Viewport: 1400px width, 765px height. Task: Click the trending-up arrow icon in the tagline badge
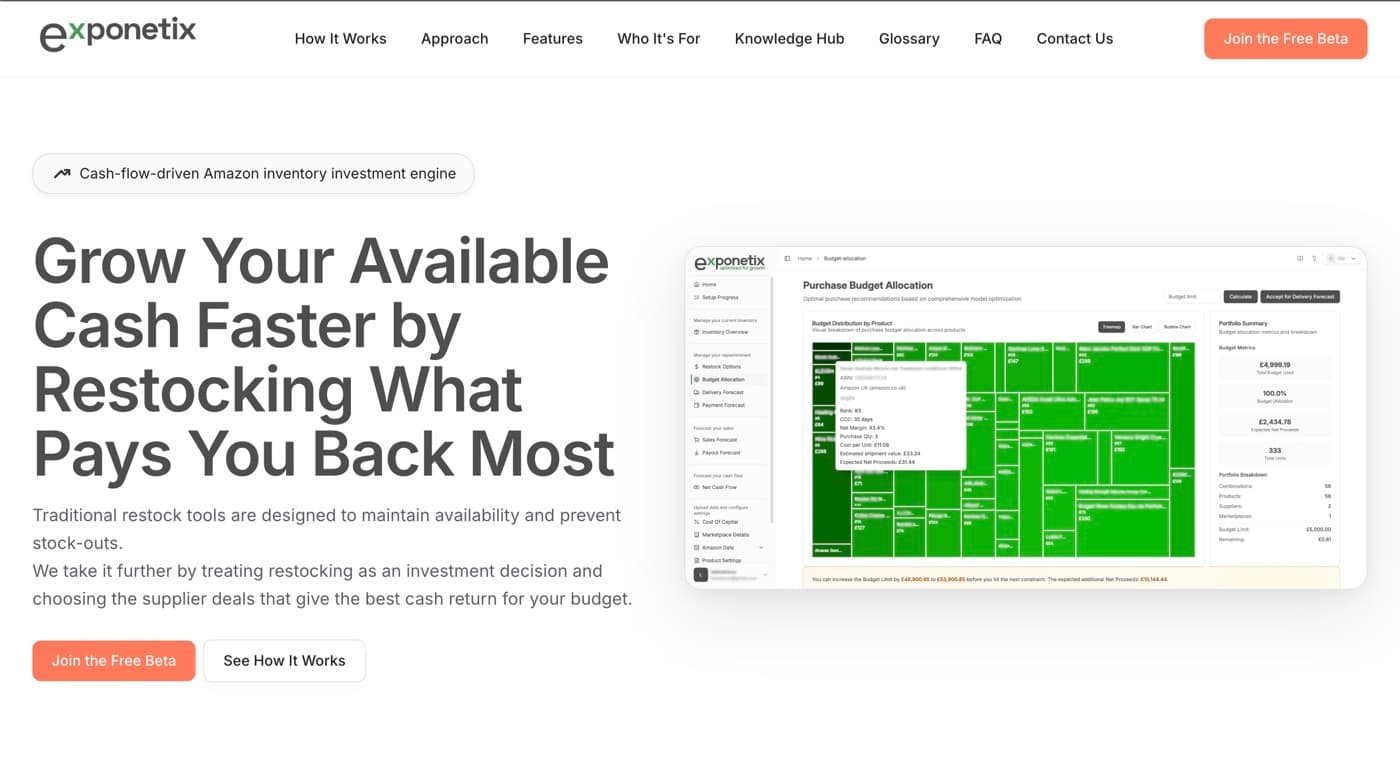(x=62, y=173)
